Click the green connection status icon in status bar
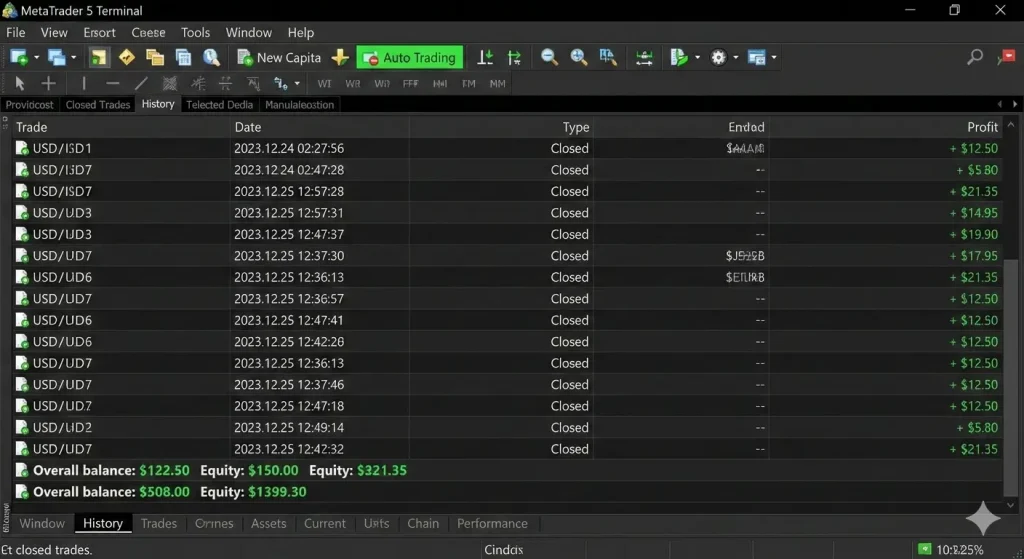The width and height of the screenshot is (1024, 559). (x=924, y=549)
